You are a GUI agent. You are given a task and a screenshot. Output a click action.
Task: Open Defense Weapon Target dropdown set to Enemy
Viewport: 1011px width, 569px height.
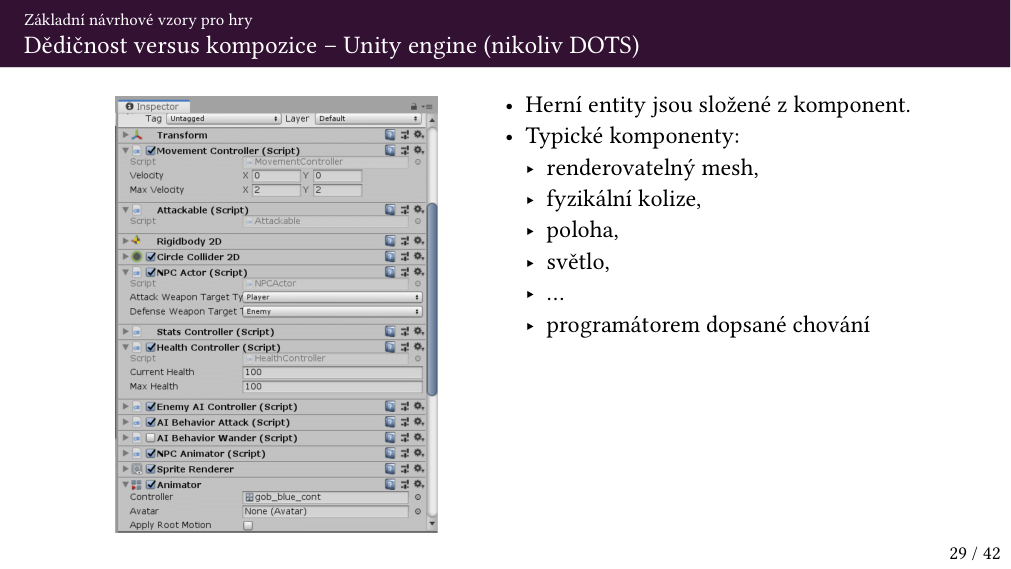point(333,312)
